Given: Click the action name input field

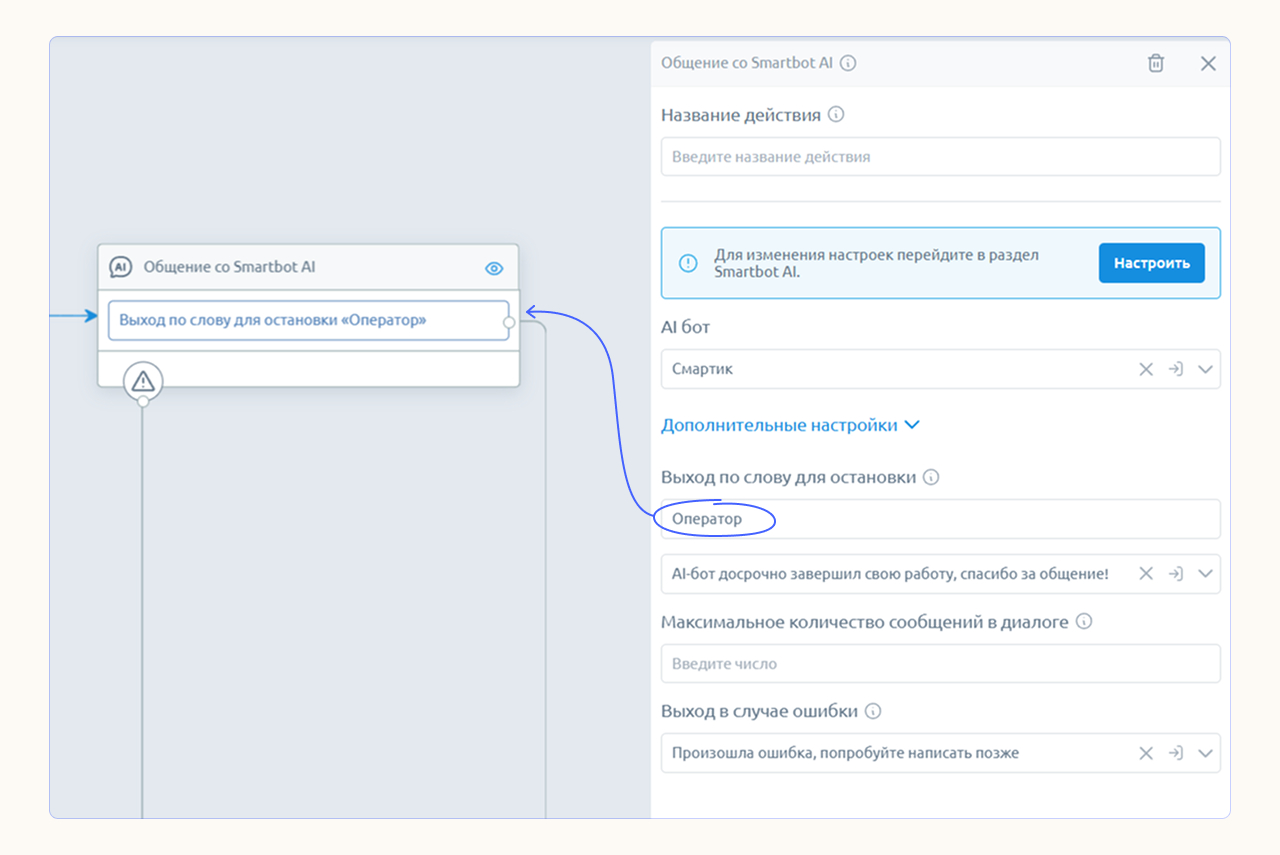Looking at the screenshot, I should [x=940, y=157].
